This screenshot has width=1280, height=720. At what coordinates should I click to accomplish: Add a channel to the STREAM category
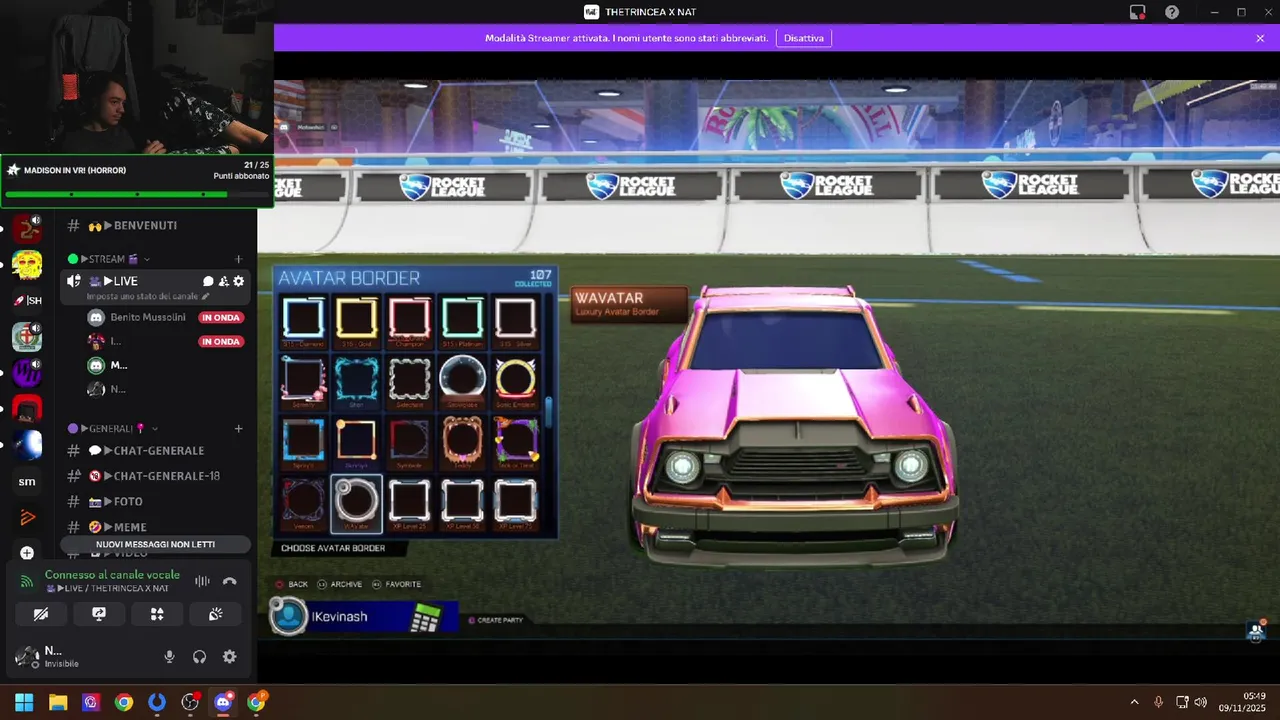(238, 259)
